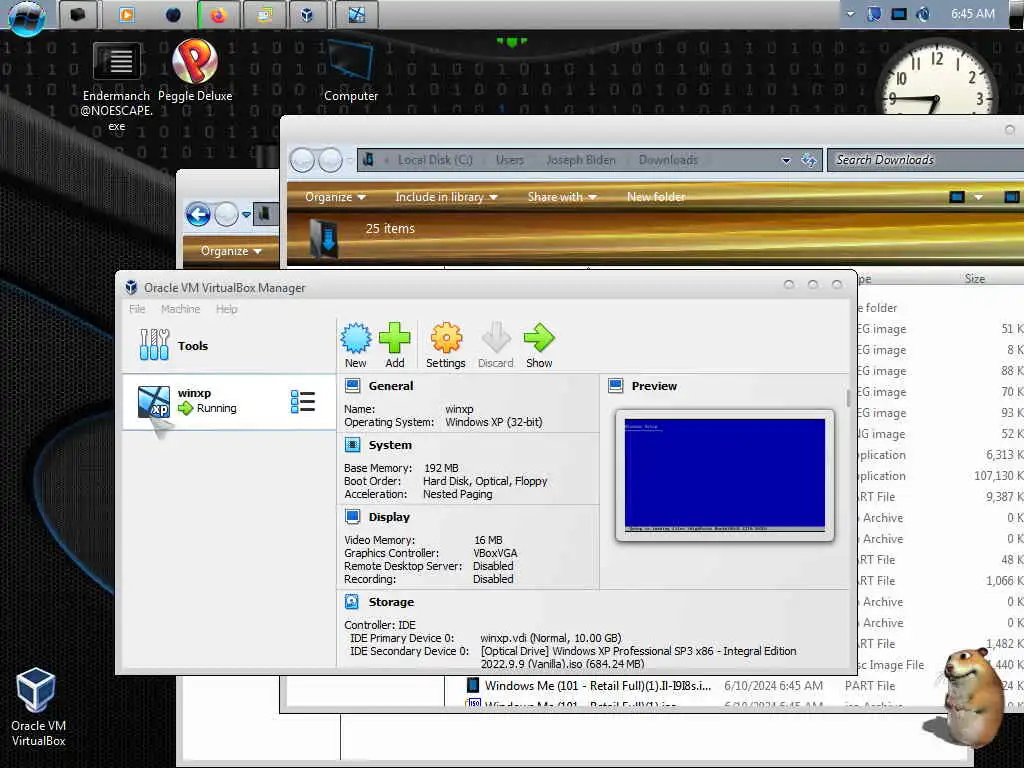This screenshot has width=1024, height=768.
Task: Open Include in library dropdown
Action: (x=446, y=197)
